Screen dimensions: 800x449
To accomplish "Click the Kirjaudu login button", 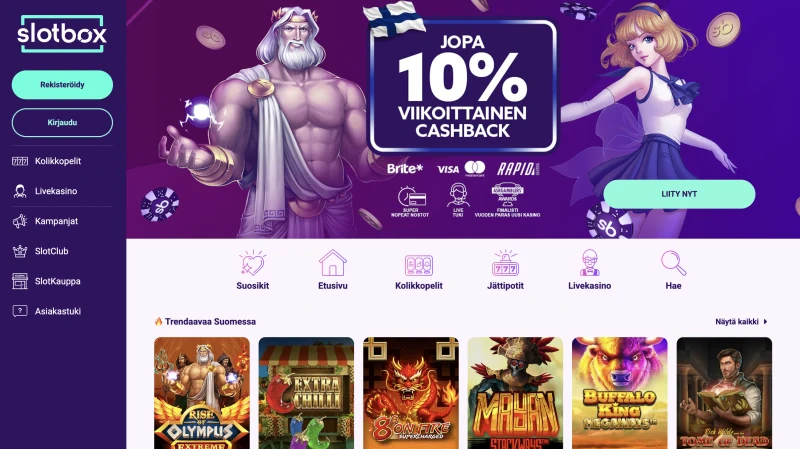I will pyautogui.click(x=62, y=122).
